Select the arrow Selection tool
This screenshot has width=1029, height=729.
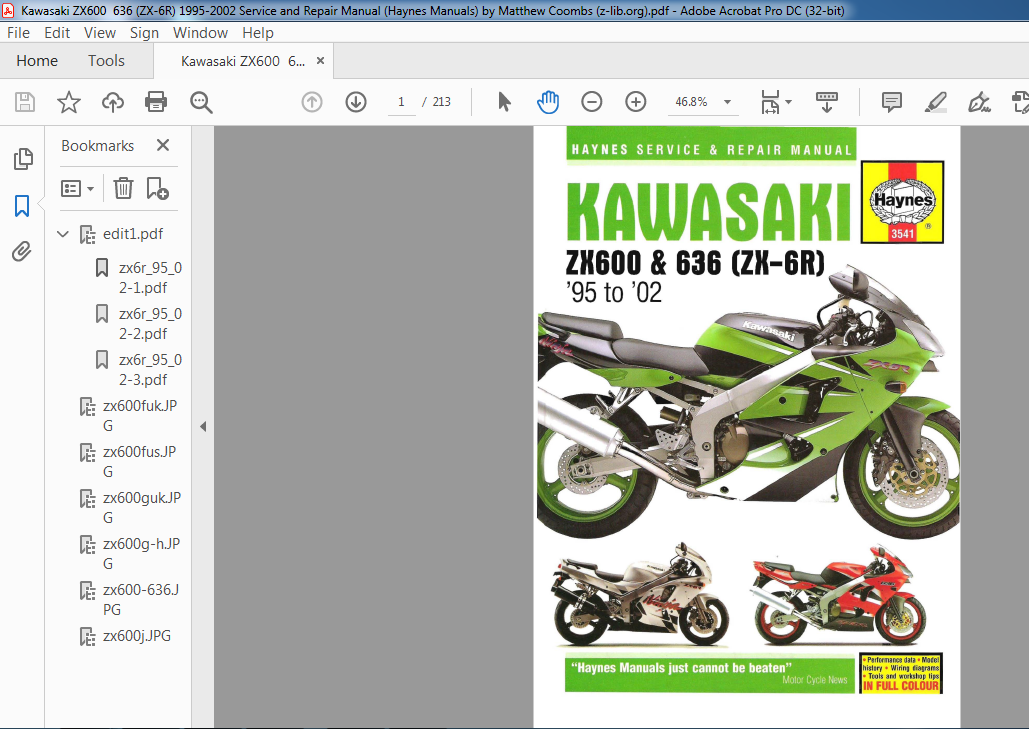(x=504, y=102)
